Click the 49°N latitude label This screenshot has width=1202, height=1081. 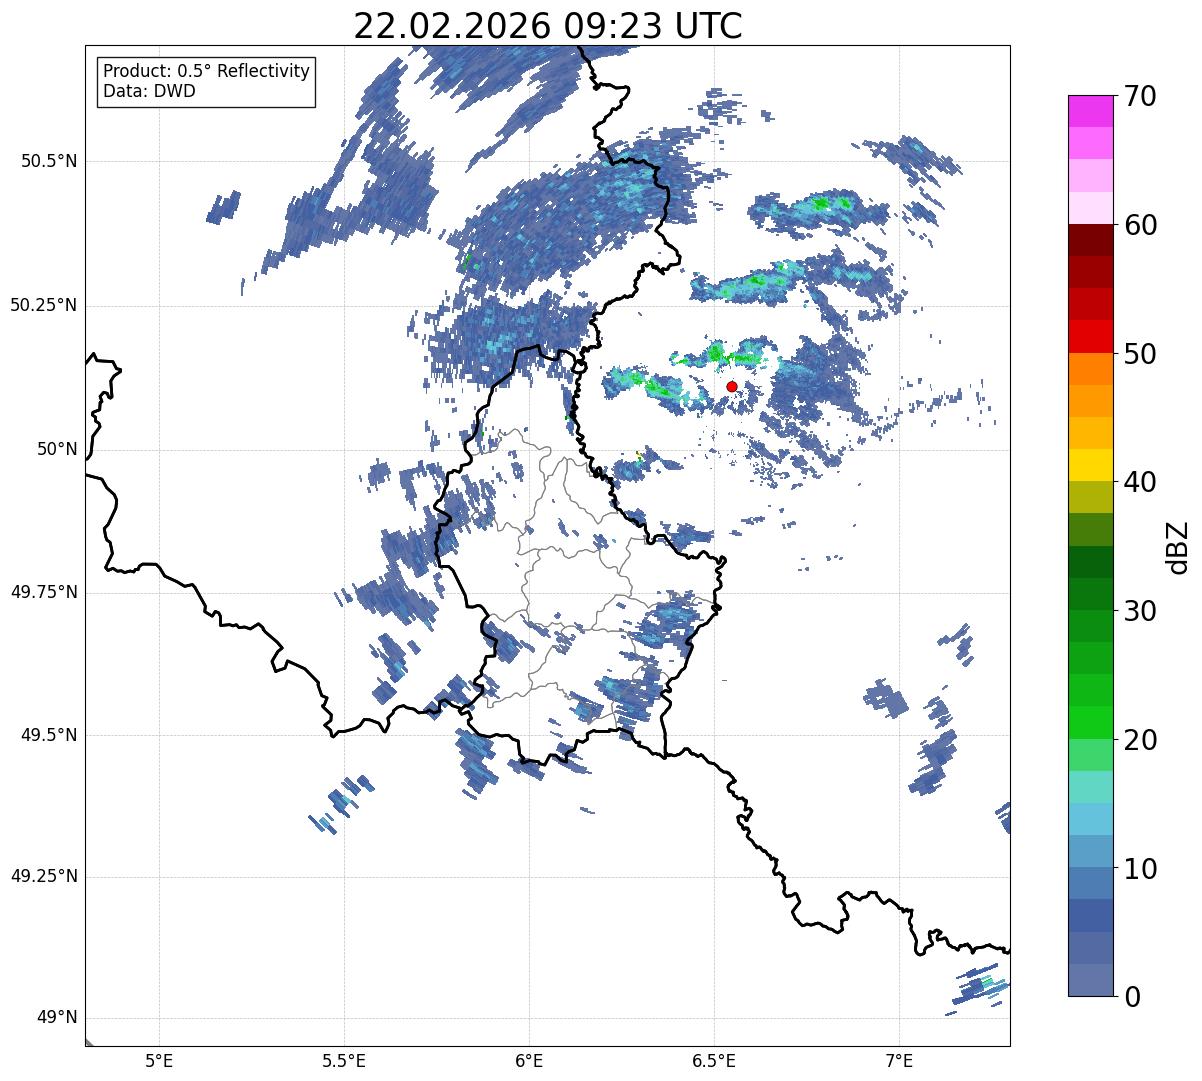[x=57, y=1018]
